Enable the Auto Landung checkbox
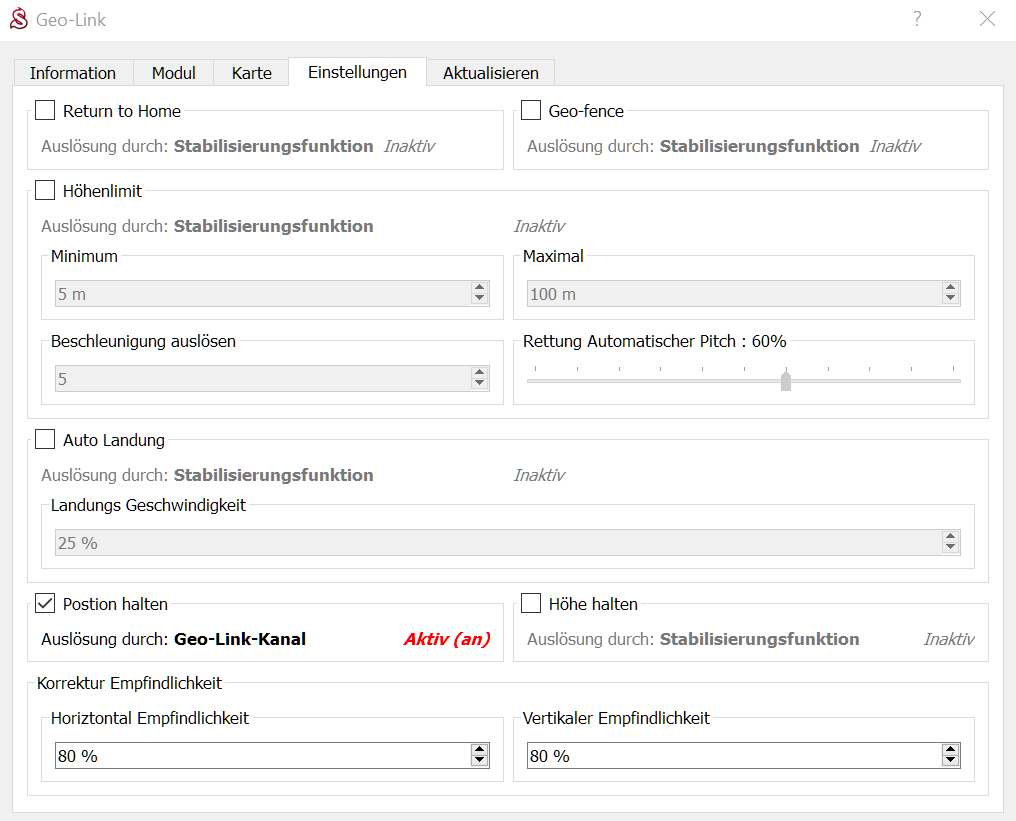 tap(46, 439)
